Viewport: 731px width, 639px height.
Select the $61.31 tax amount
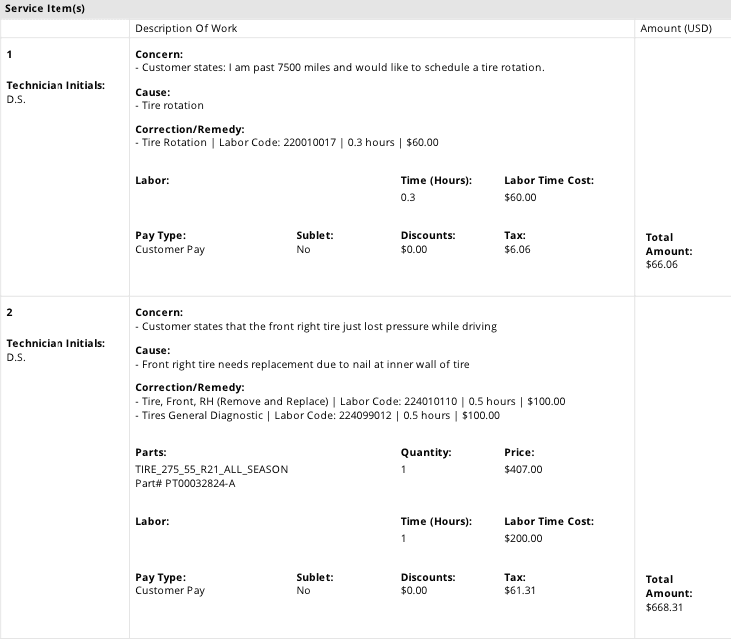click(520, 591)
